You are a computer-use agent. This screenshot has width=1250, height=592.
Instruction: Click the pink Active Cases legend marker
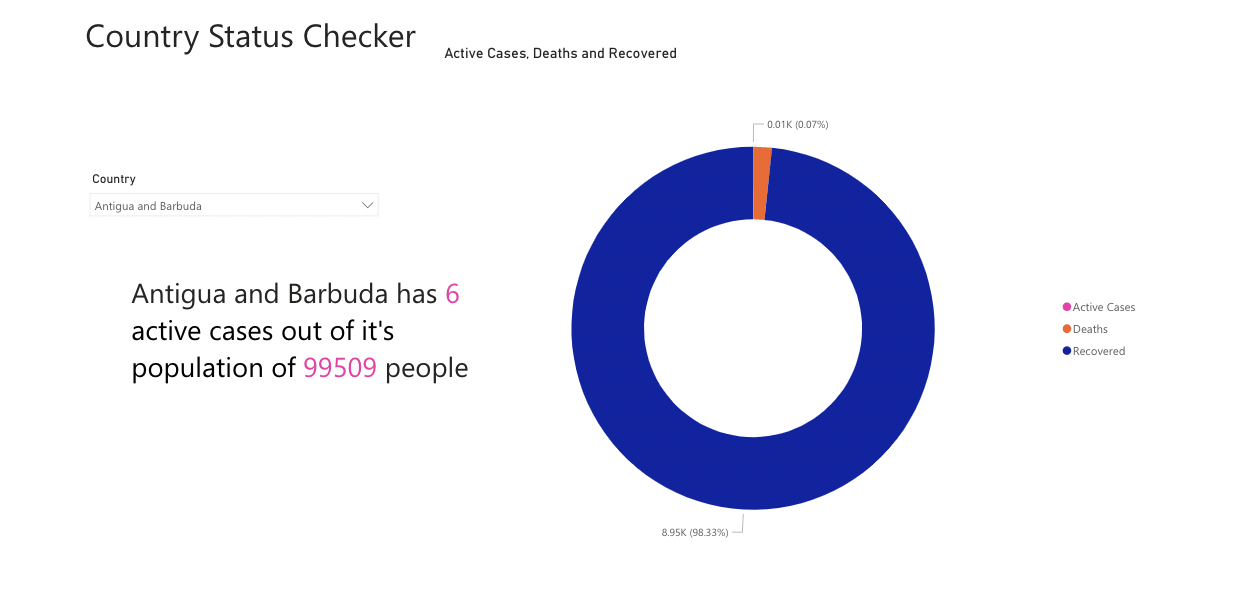1067,307
